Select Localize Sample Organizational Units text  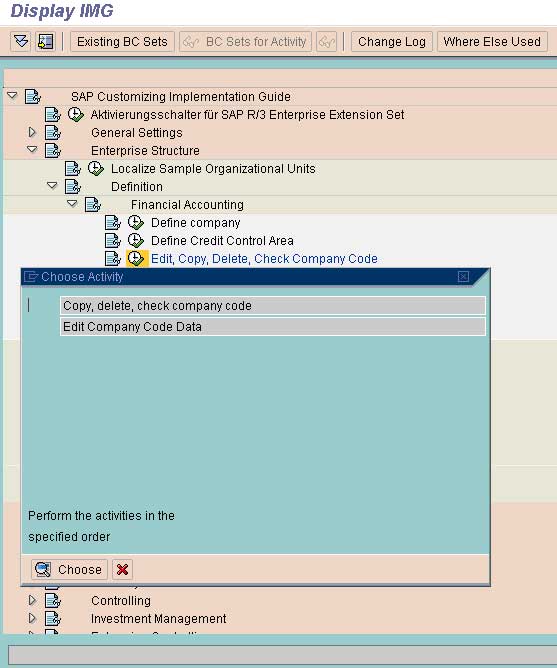point(213,169)
